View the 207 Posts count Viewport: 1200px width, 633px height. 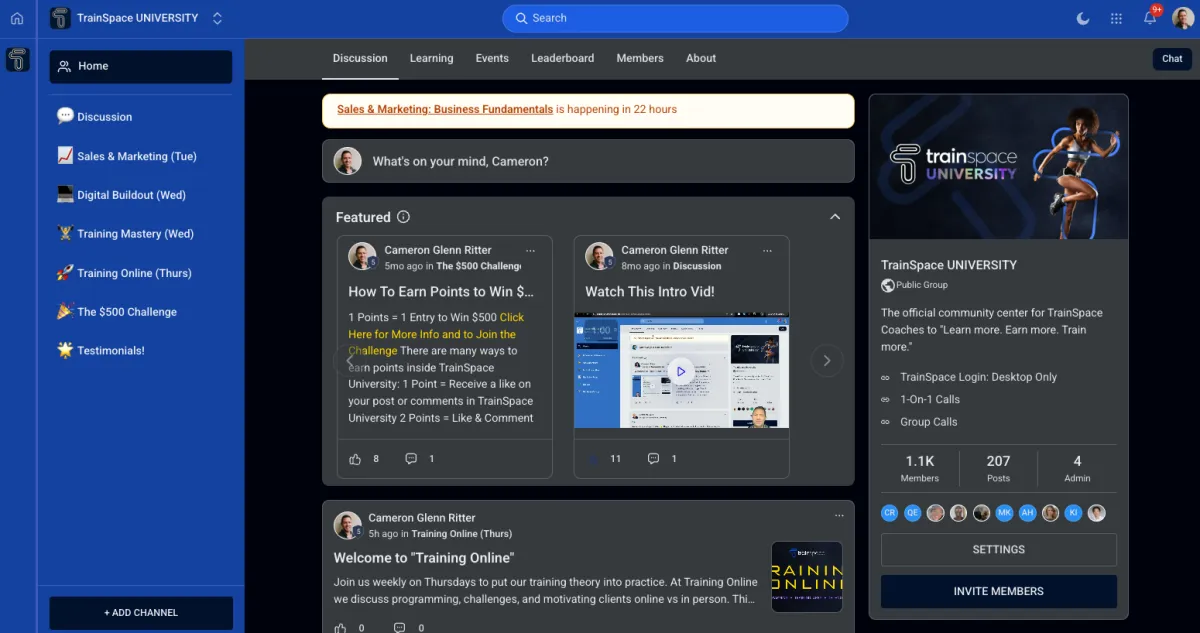coord(998,468)
